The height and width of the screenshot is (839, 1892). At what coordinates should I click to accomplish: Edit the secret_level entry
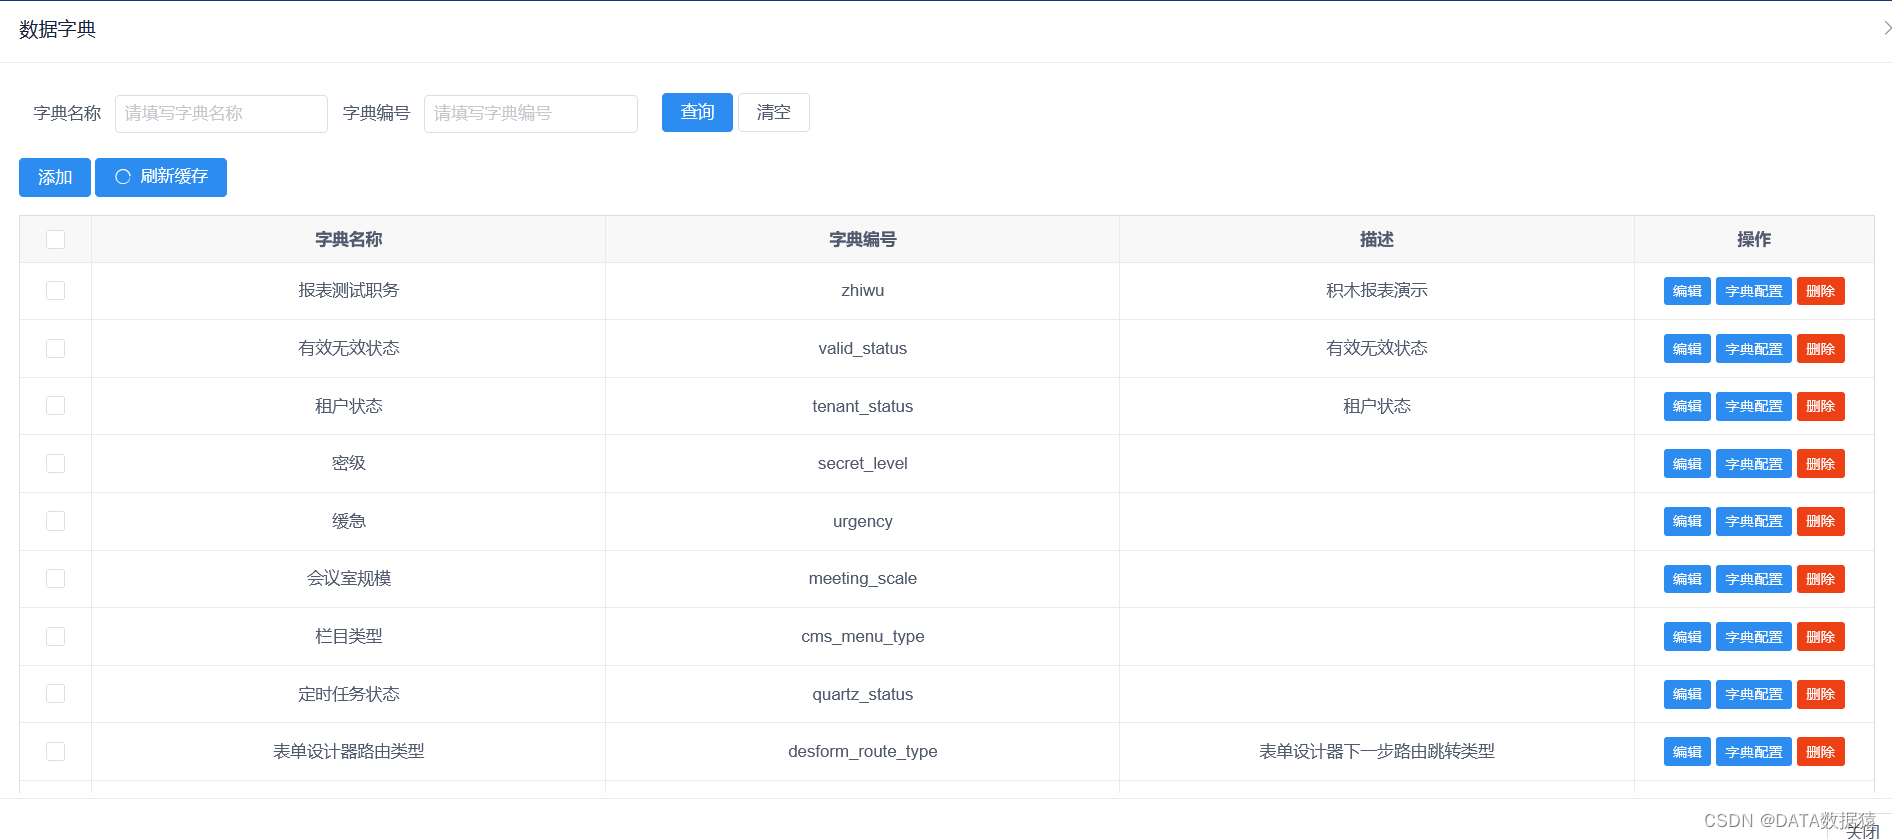click(x=1687, y=464)
